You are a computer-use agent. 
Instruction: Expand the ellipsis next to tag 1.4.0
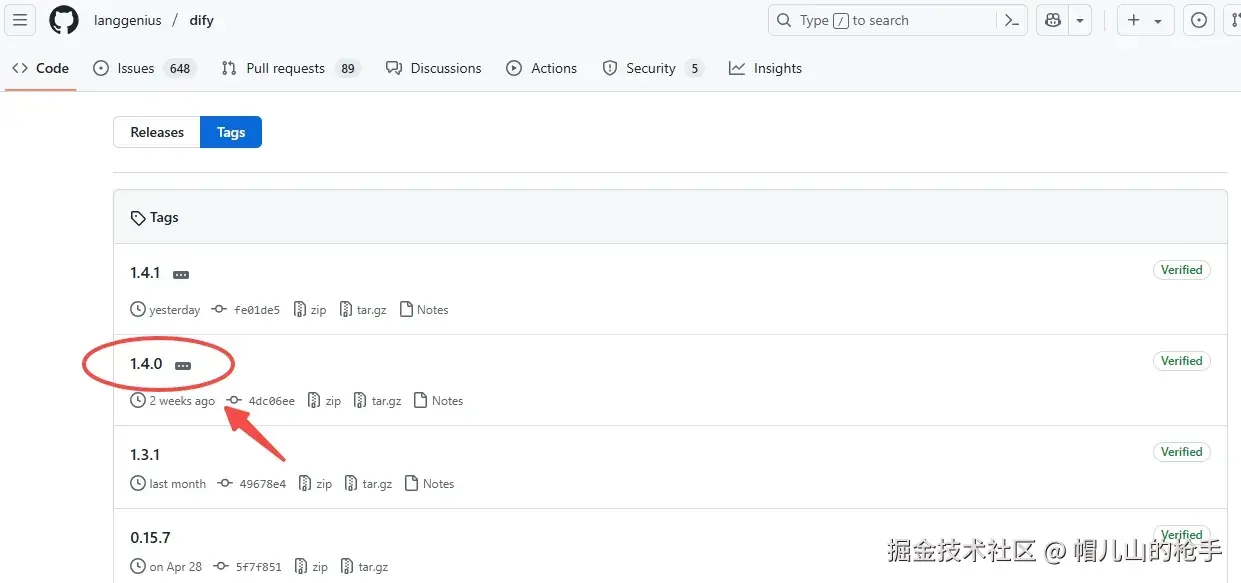pos(183,365)
